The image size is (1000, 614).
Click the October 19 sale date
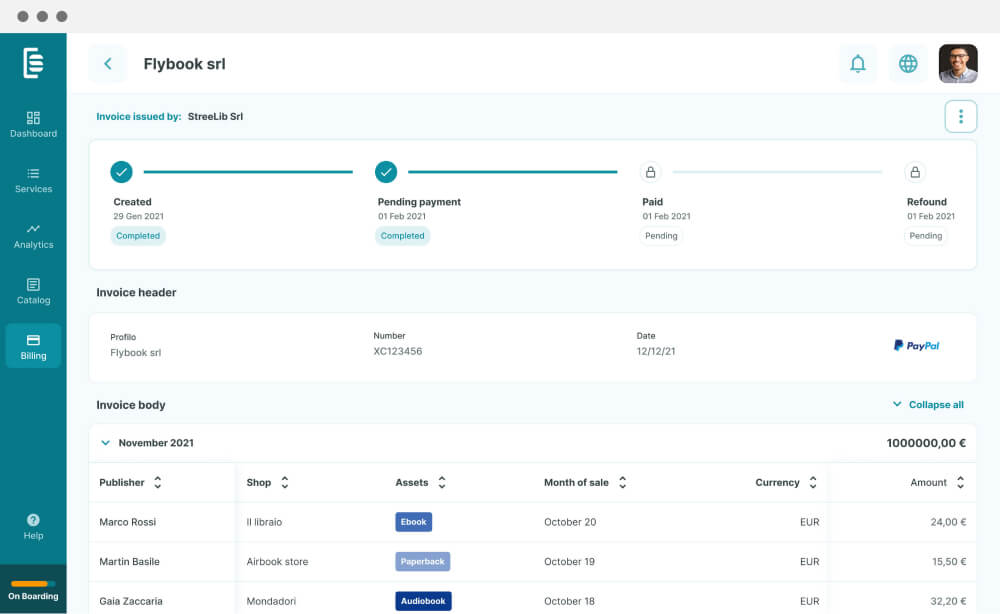coord(570,562)
